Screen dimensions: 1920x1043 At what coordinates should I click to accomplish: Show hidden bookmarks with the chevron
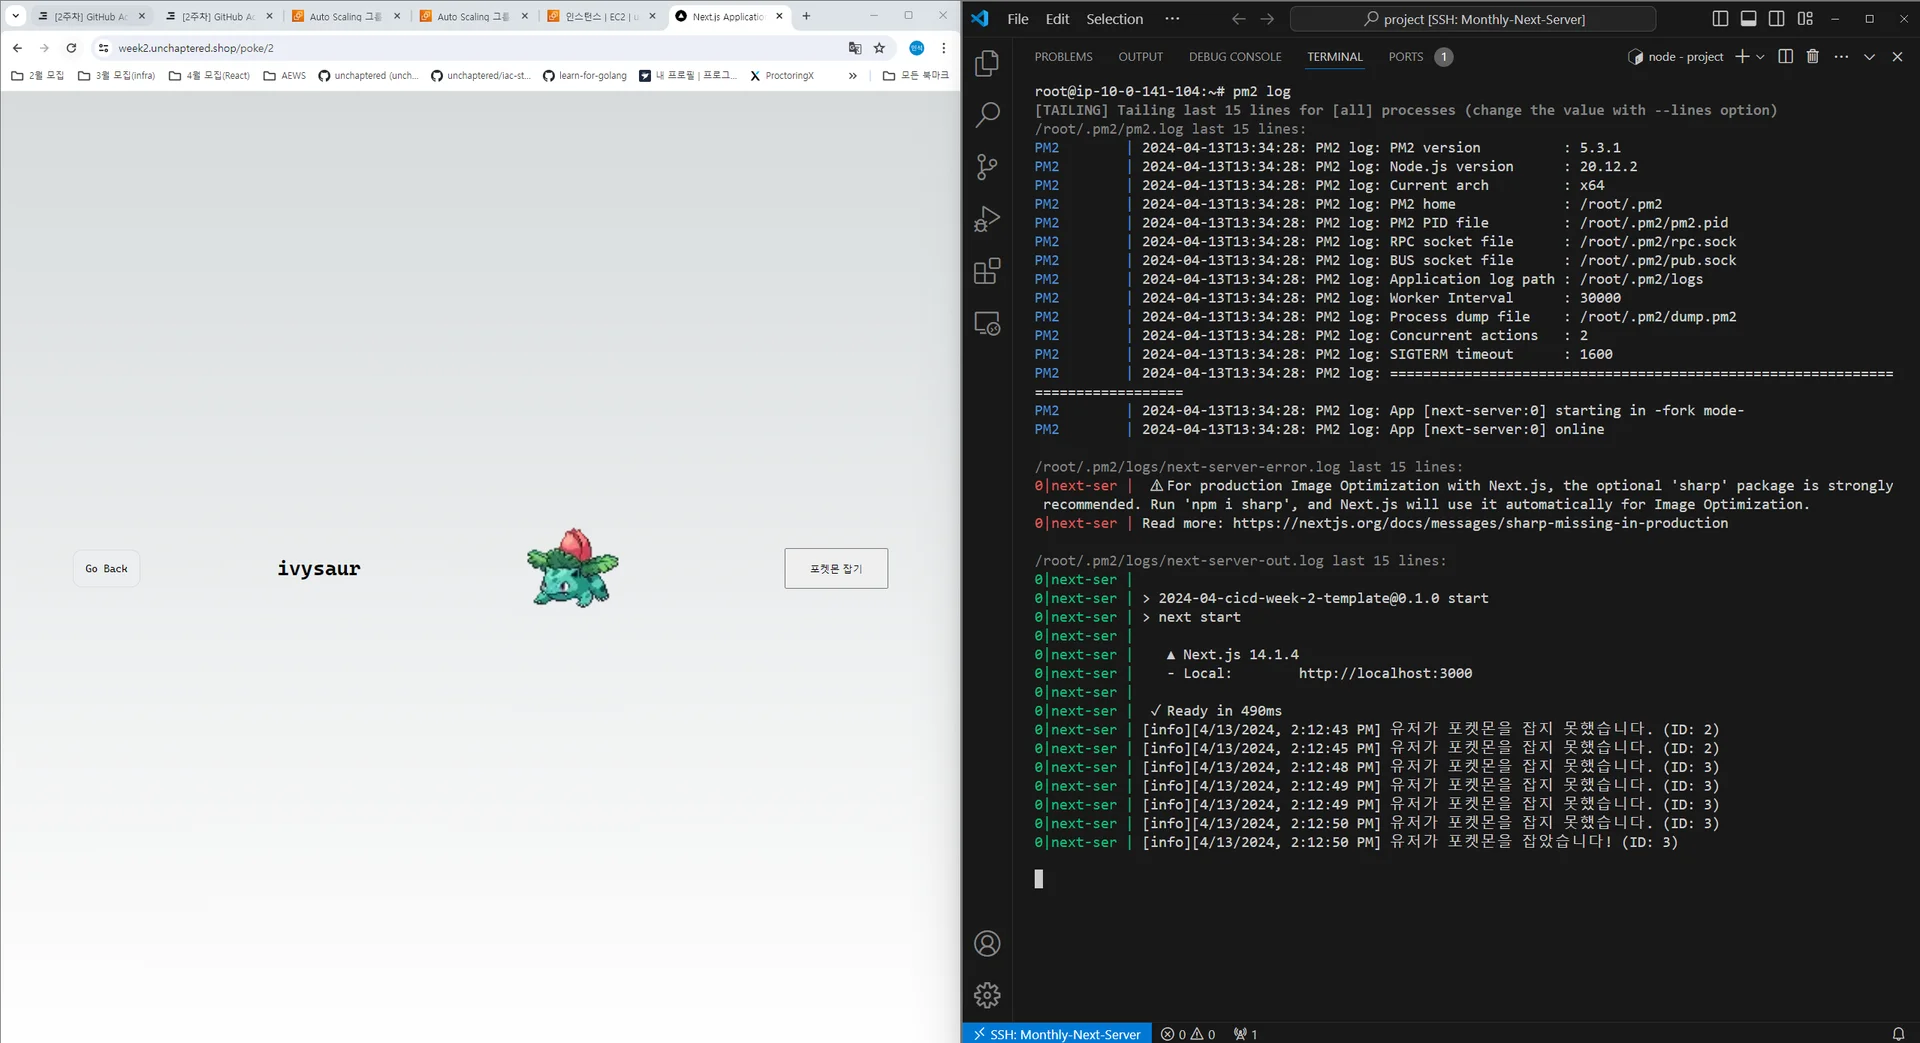pos(852,76)
